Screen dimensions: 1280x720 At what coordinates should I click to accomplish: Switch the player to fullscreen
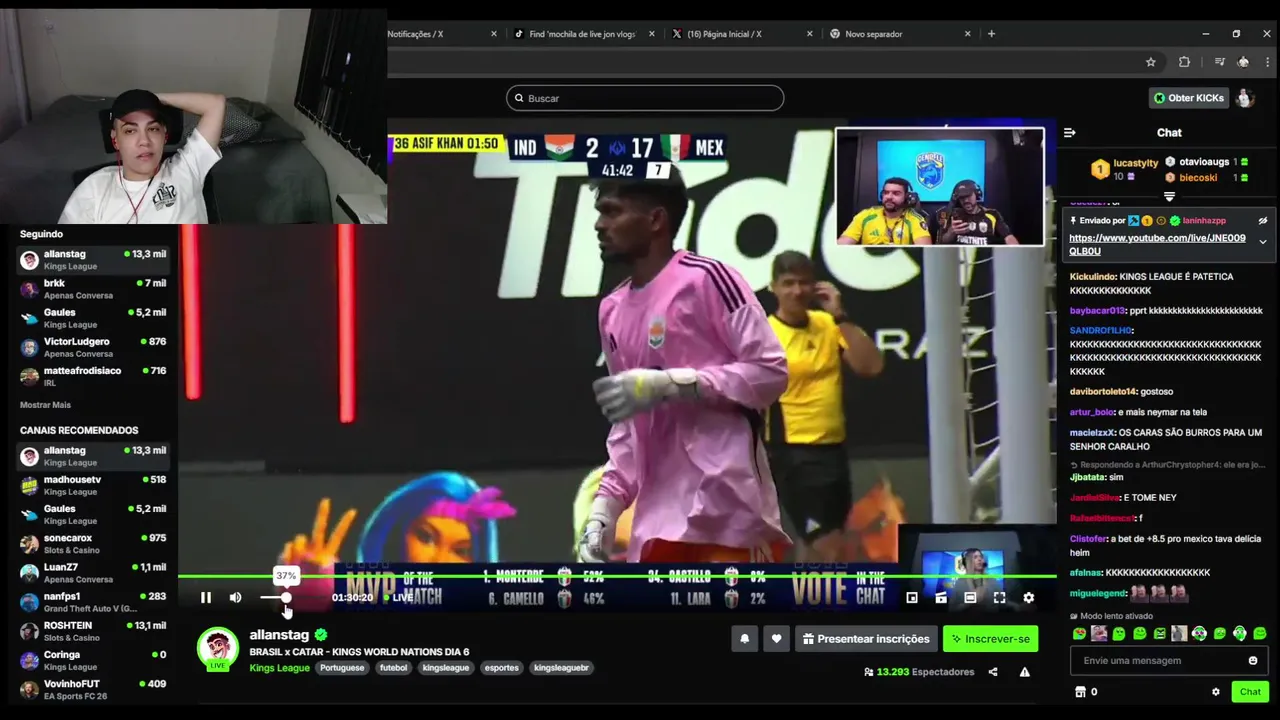pos(999,598)
